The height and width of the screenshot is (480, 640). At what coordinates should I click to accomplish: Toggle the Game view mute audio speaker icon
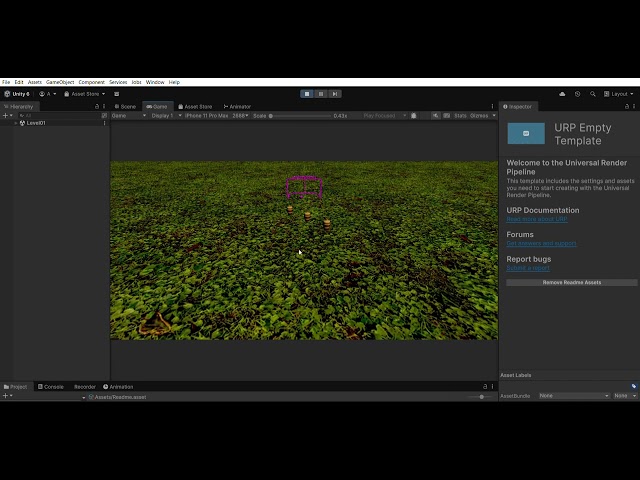[x=436, y=116]
